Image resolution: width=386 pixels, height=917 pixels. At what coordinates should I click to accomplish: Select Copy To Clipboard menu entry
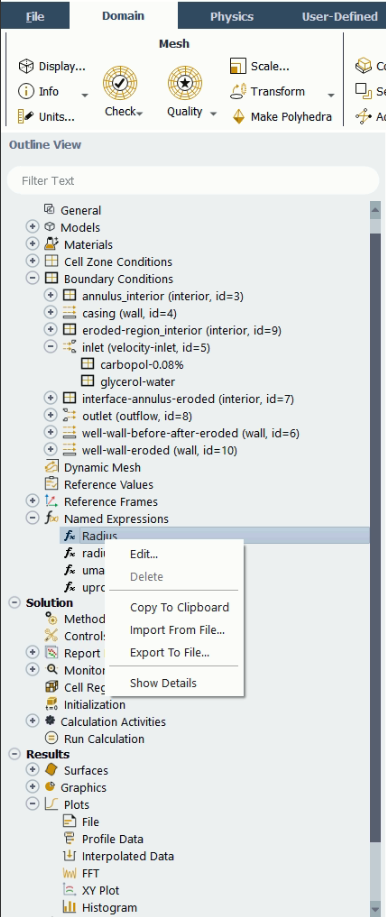[x=180, y=607]
